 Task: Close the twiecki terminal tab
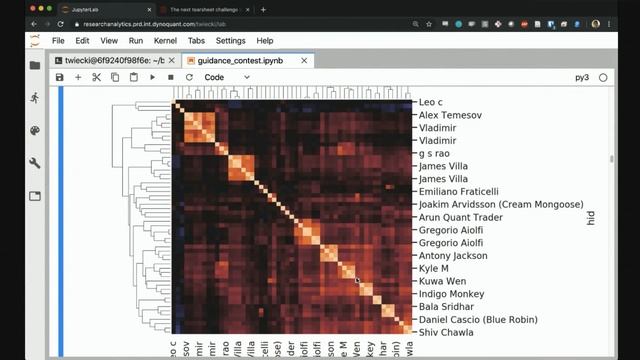[172, 60]
